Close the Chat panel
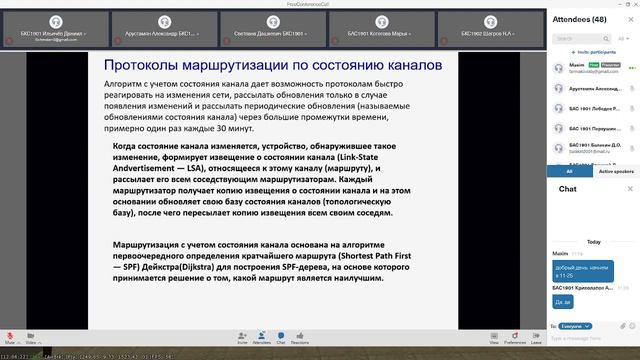 click(630, 189)
